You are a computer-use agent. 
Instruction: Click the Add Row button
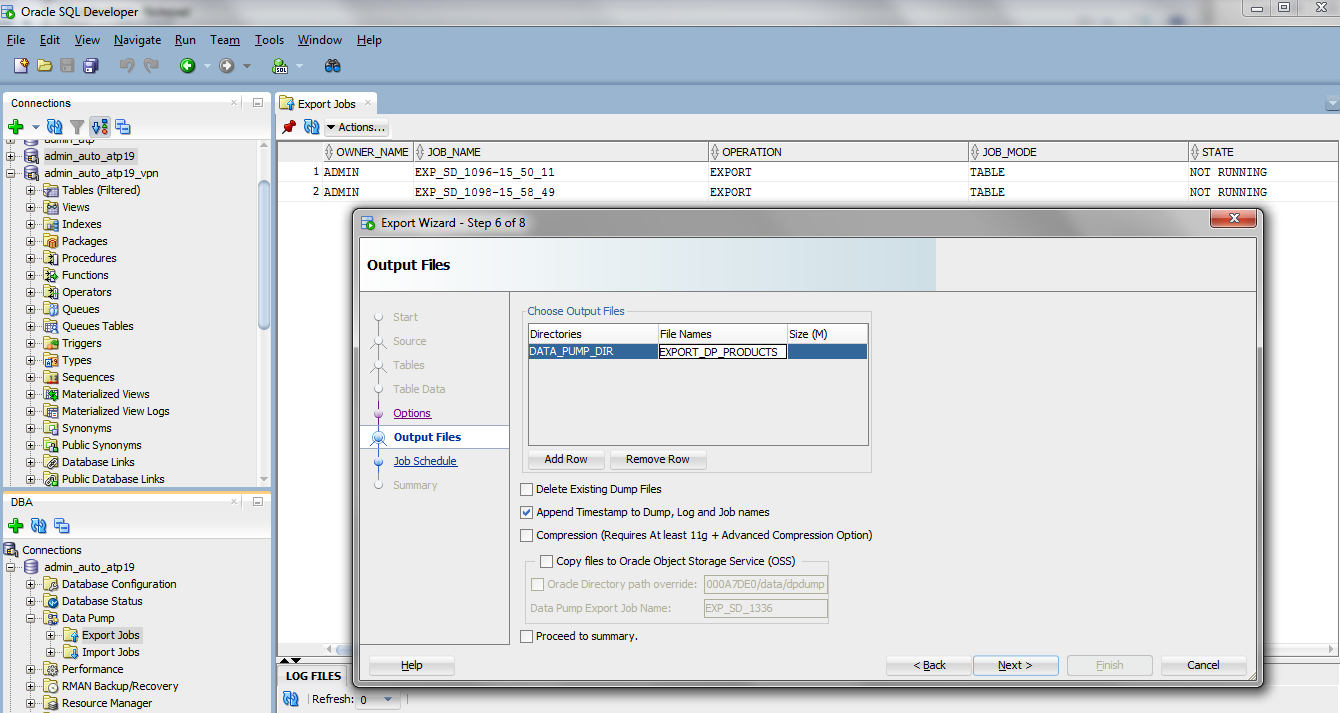coord(566,460)
